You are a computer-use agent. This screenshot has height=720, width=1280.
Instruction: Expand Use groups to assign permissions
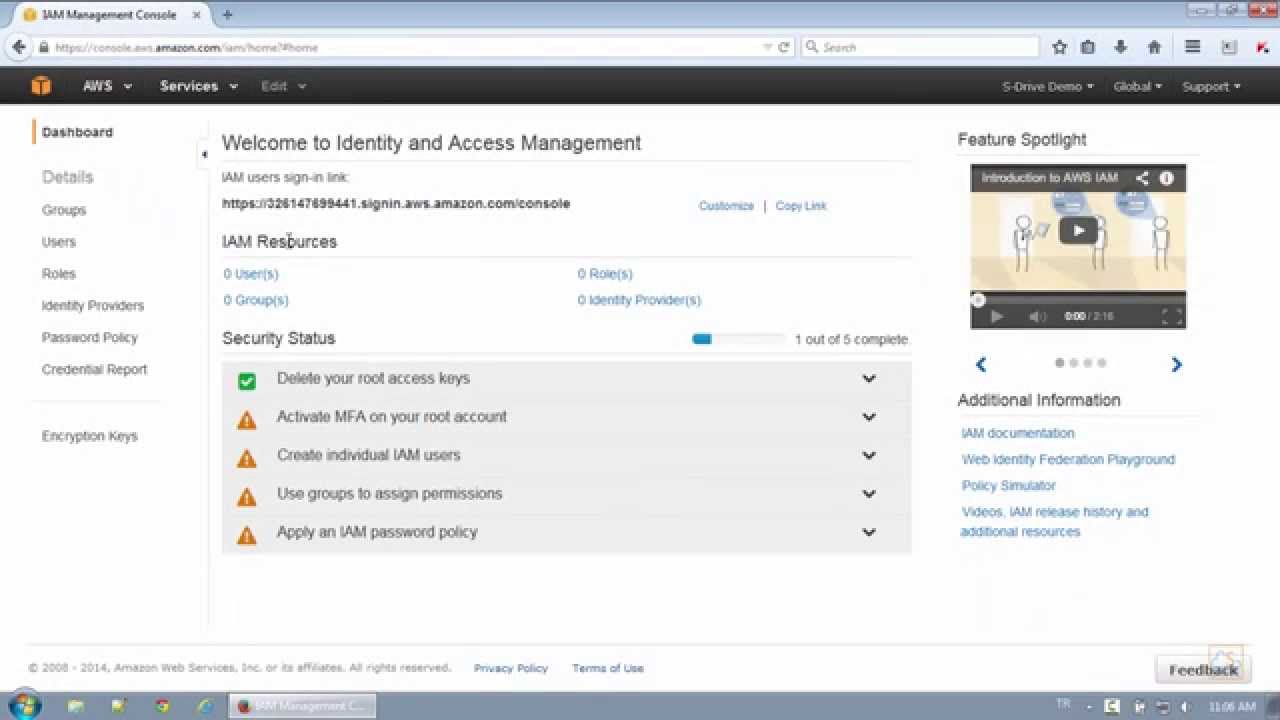[869, 494]
